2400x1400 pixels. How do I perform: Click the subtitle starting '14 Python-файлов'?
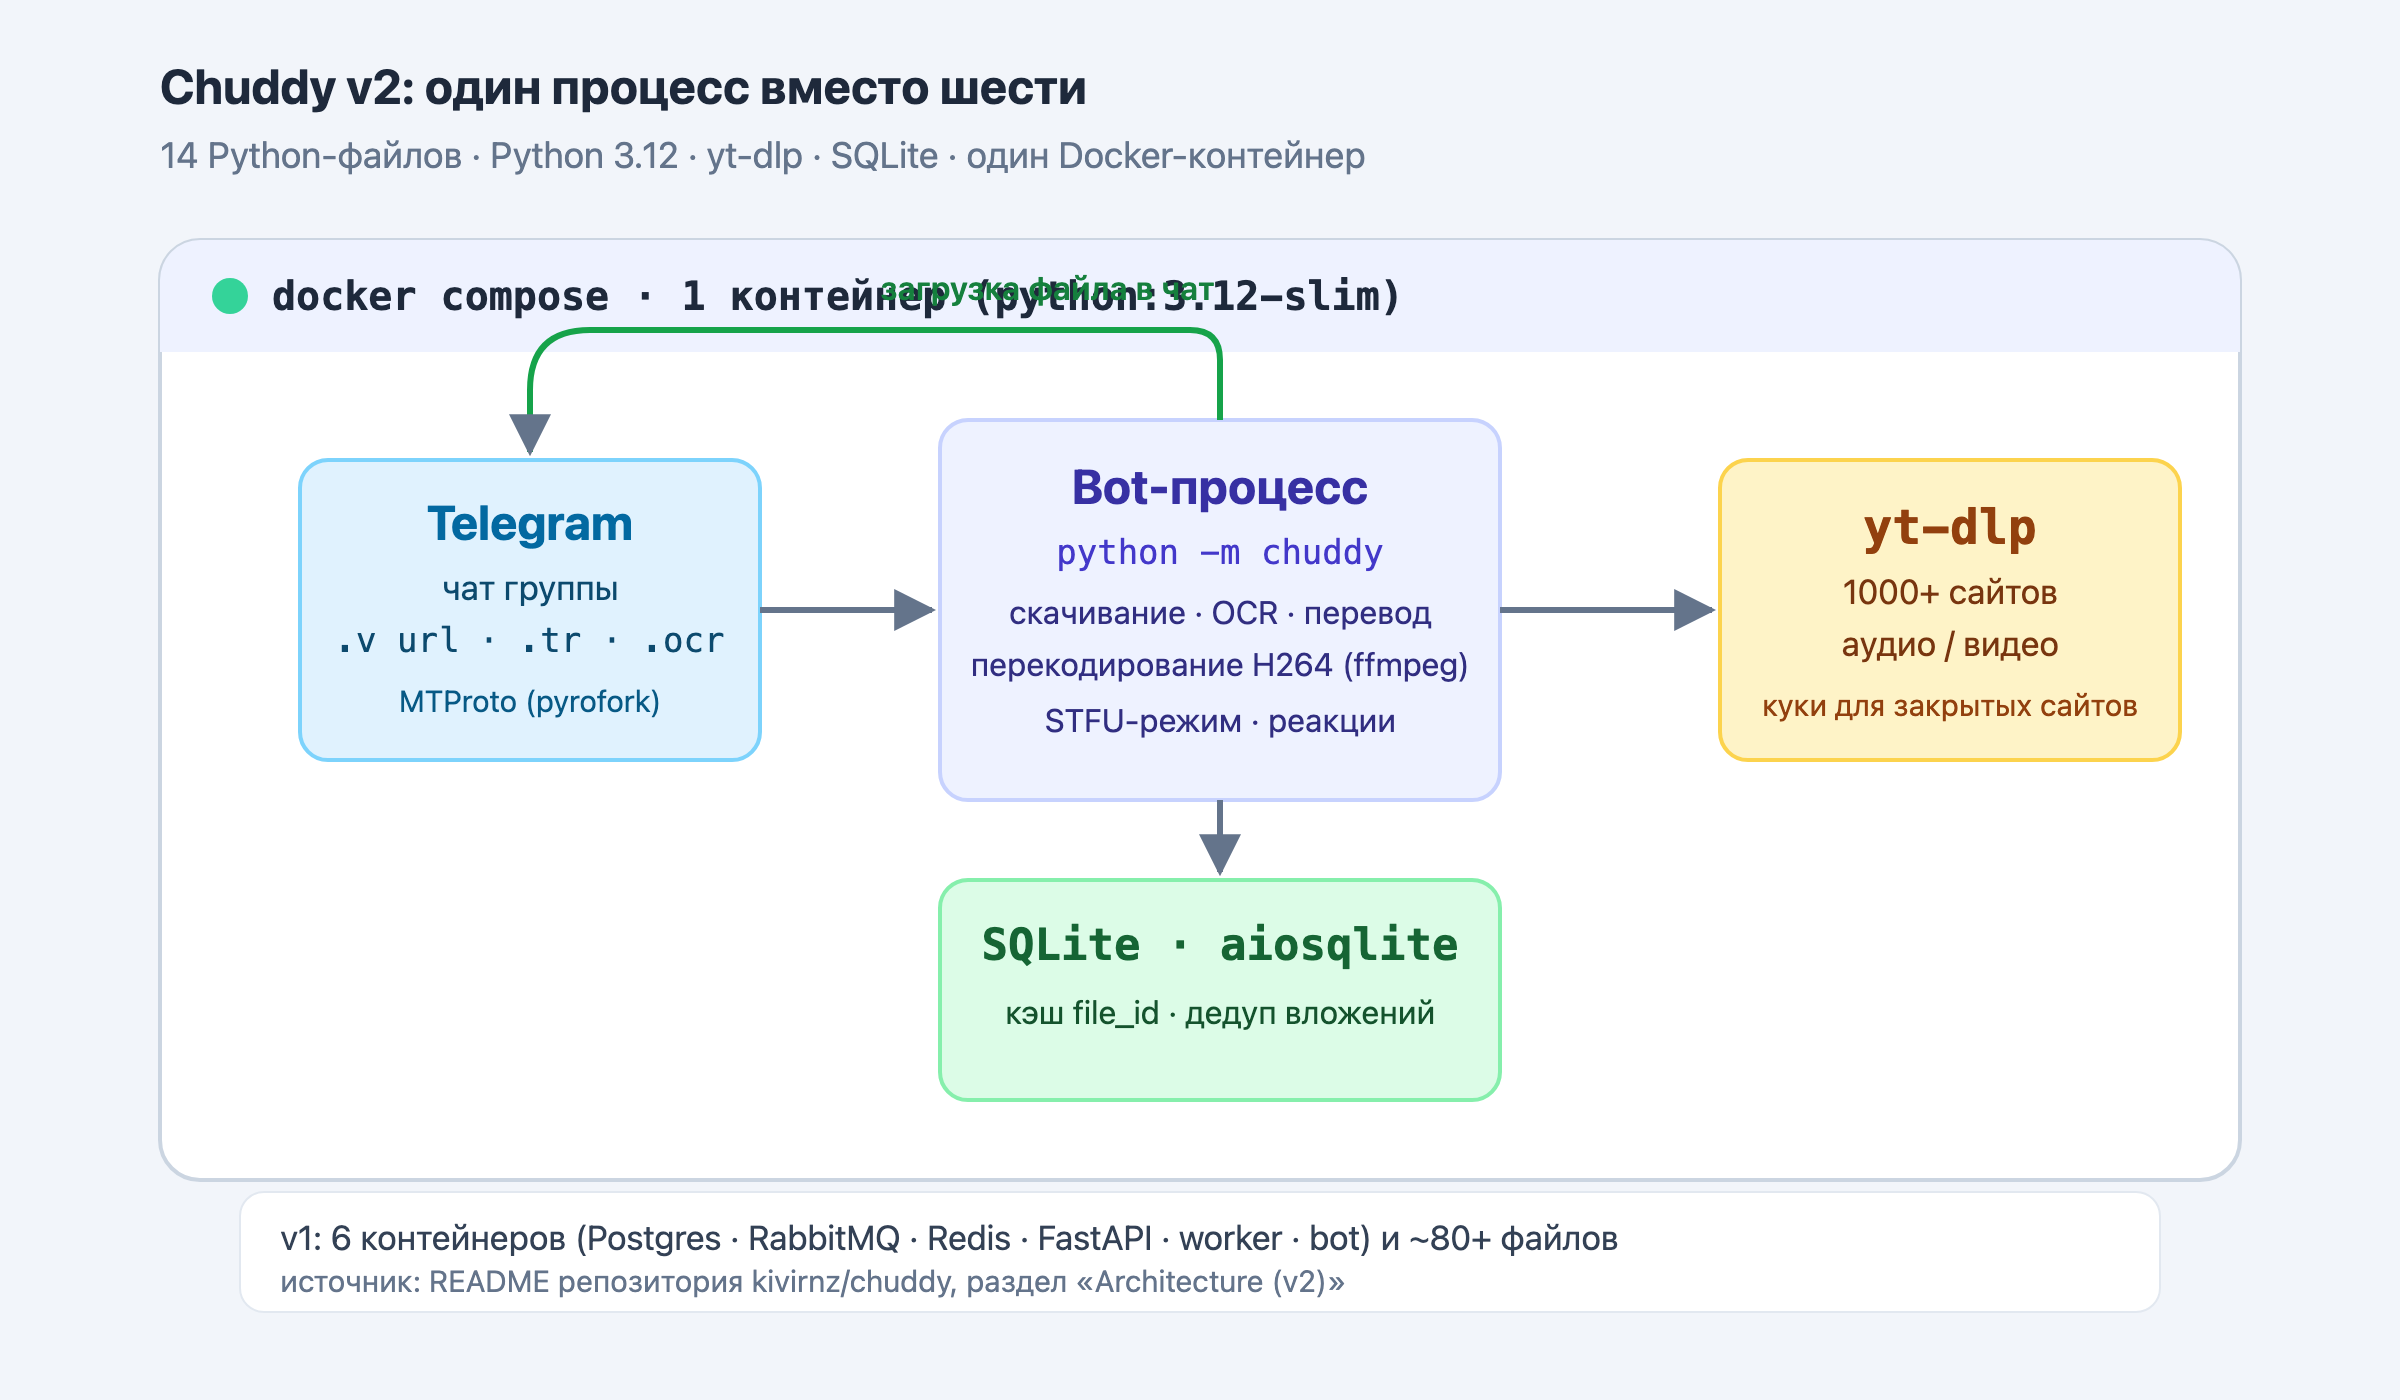(x=763, y=156)
